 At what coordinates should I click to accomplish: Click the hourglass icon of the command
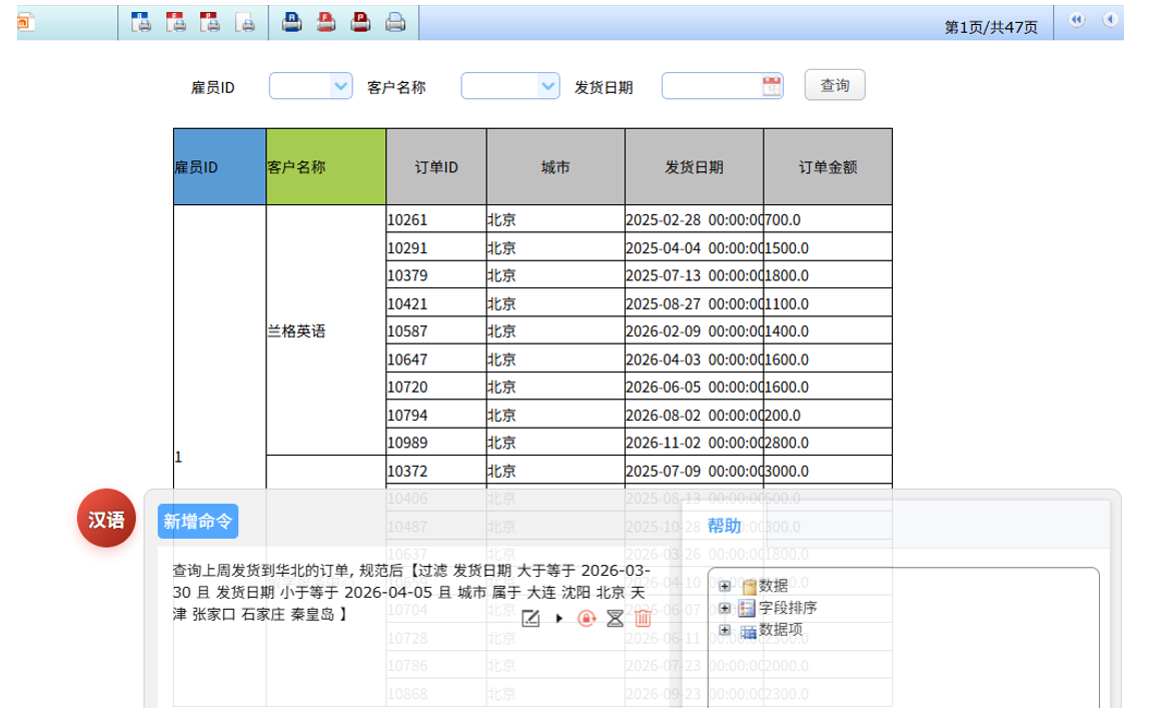[x=615, y=618]
